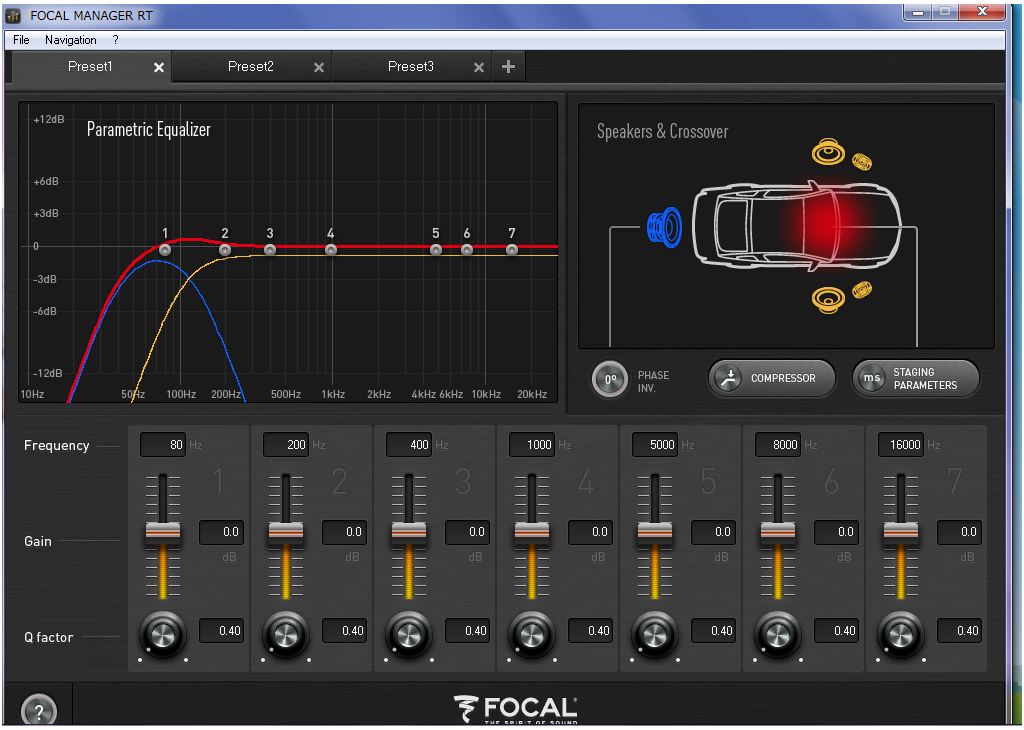Close the Preset1 tab
The height and width of the screenshot is (730, 1024).
tap(159, 67)
